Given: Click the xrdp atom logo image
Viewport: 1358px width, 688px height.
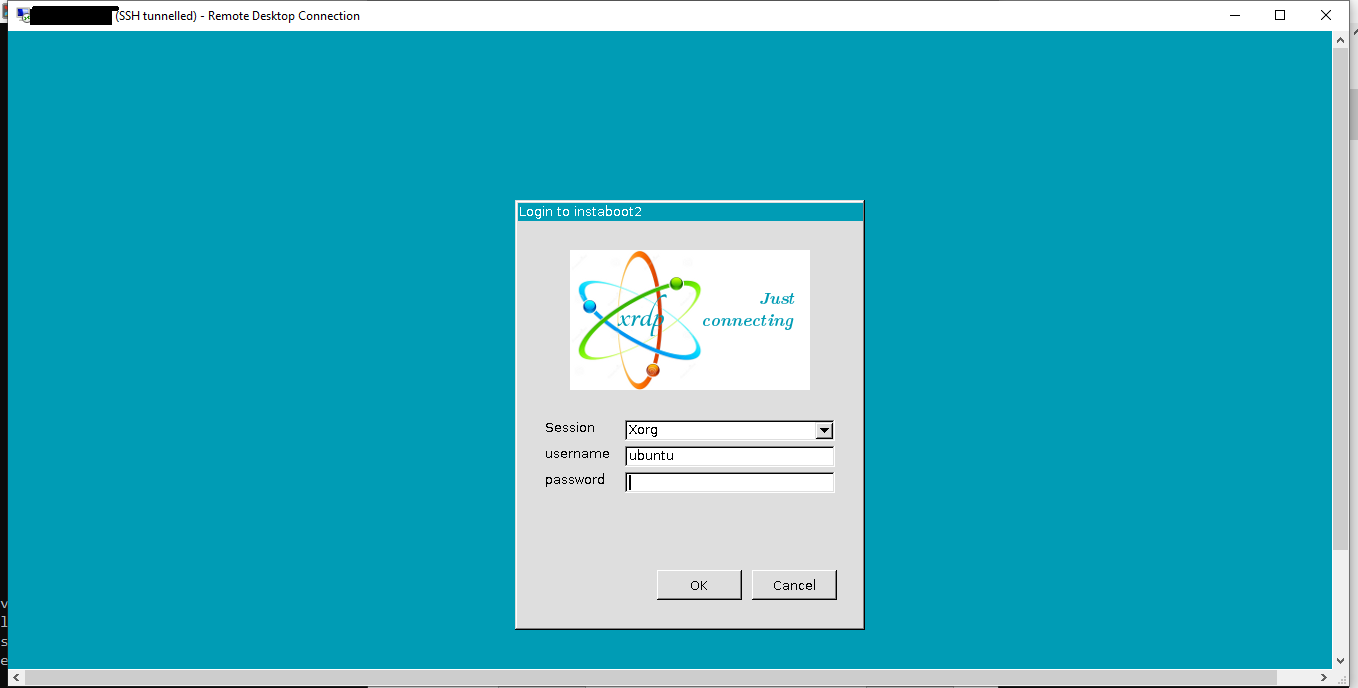Looking at the screenshot, I should pyautogui.click(x=640, y=320).
